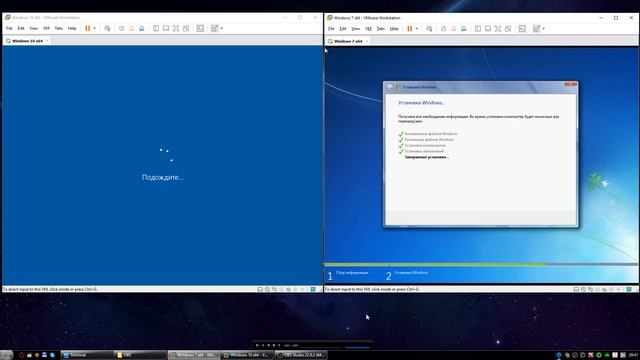Open VM menu in Windows 10 x64 window

pyautogui.click(x=46, y=29)
